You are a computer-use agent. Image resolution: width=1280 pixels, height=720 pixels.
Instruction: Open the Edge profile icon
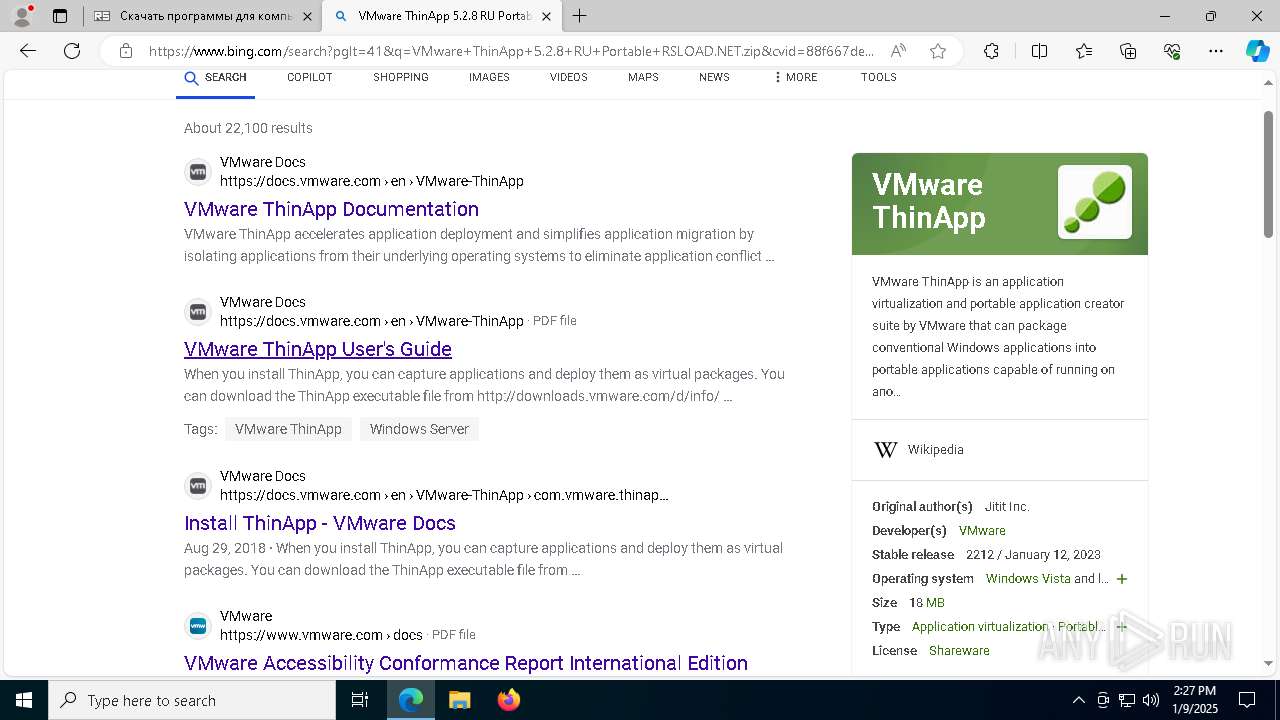[x=21, y=16]
